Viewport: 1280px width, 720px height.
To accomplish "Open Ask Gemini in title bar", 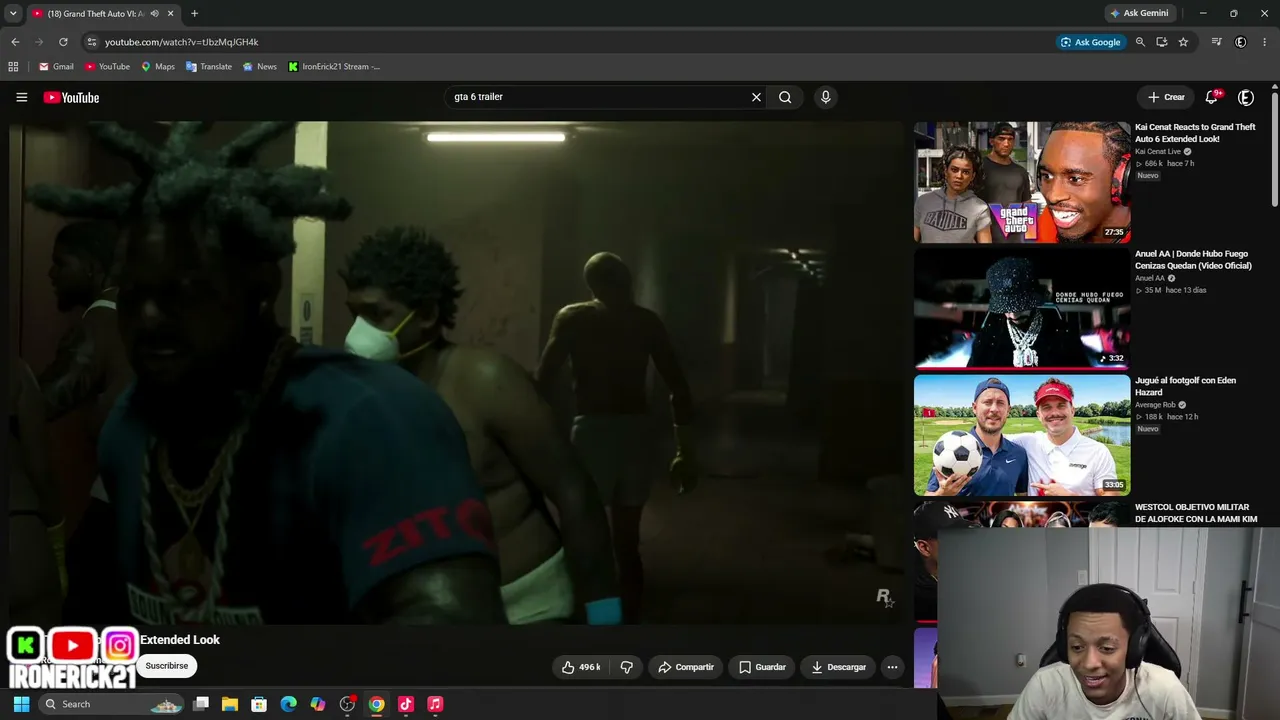I will (x=1139, y=13).
